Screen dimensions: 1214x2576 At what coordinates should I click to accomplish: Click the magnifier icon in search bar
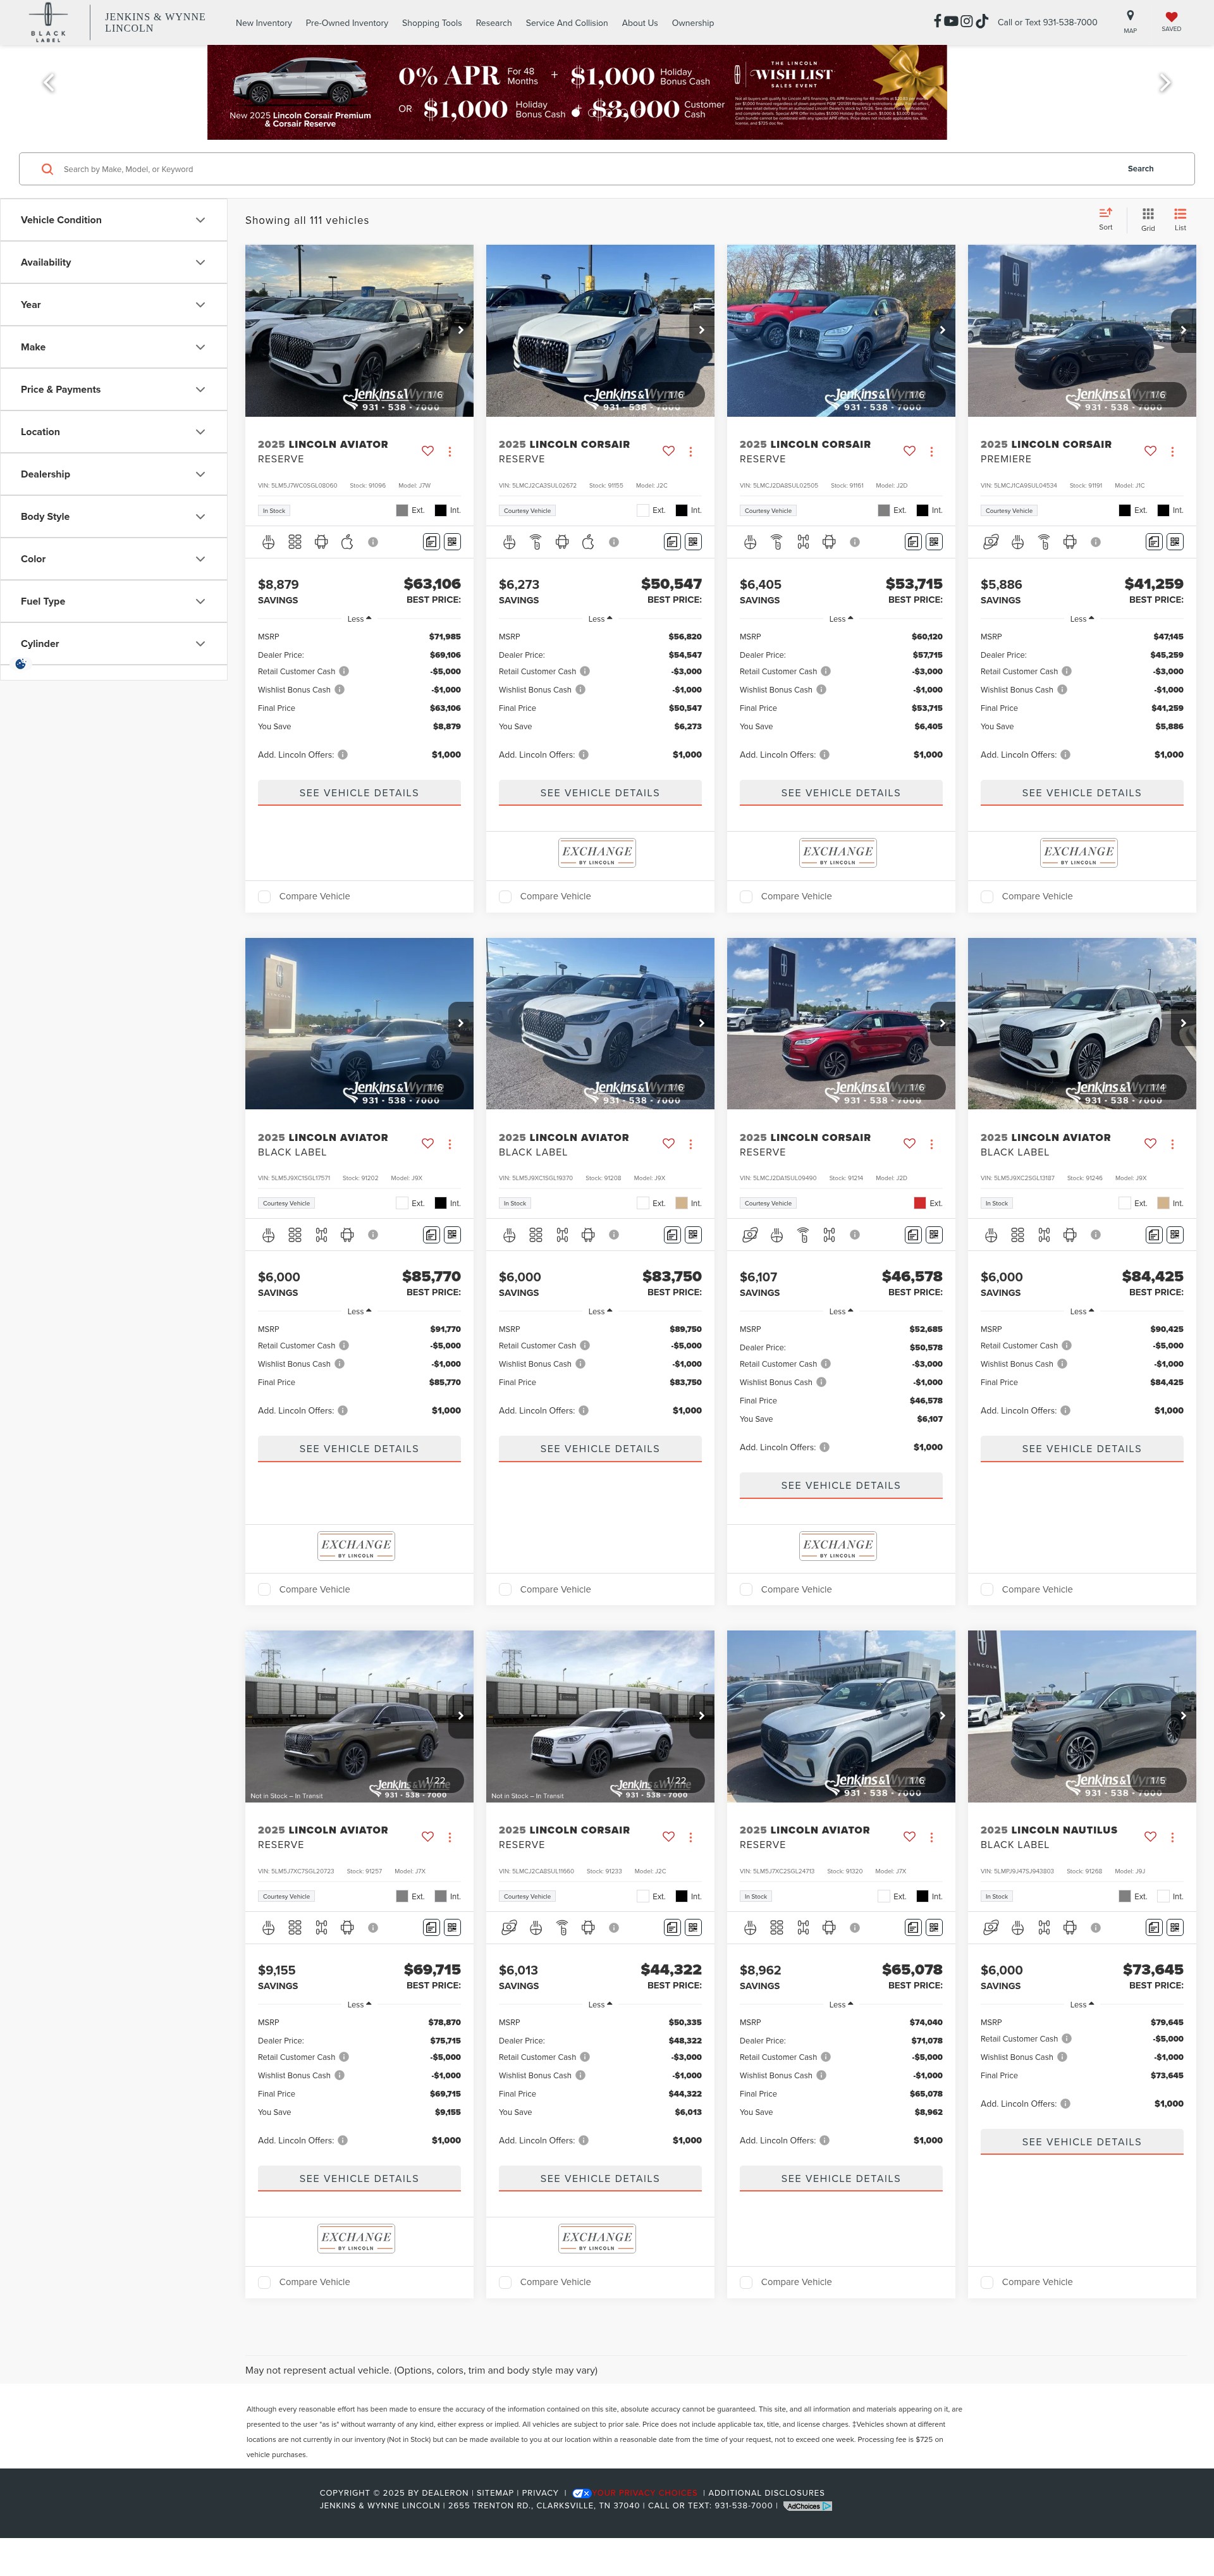pyautogui.click(x=47, y=169)
